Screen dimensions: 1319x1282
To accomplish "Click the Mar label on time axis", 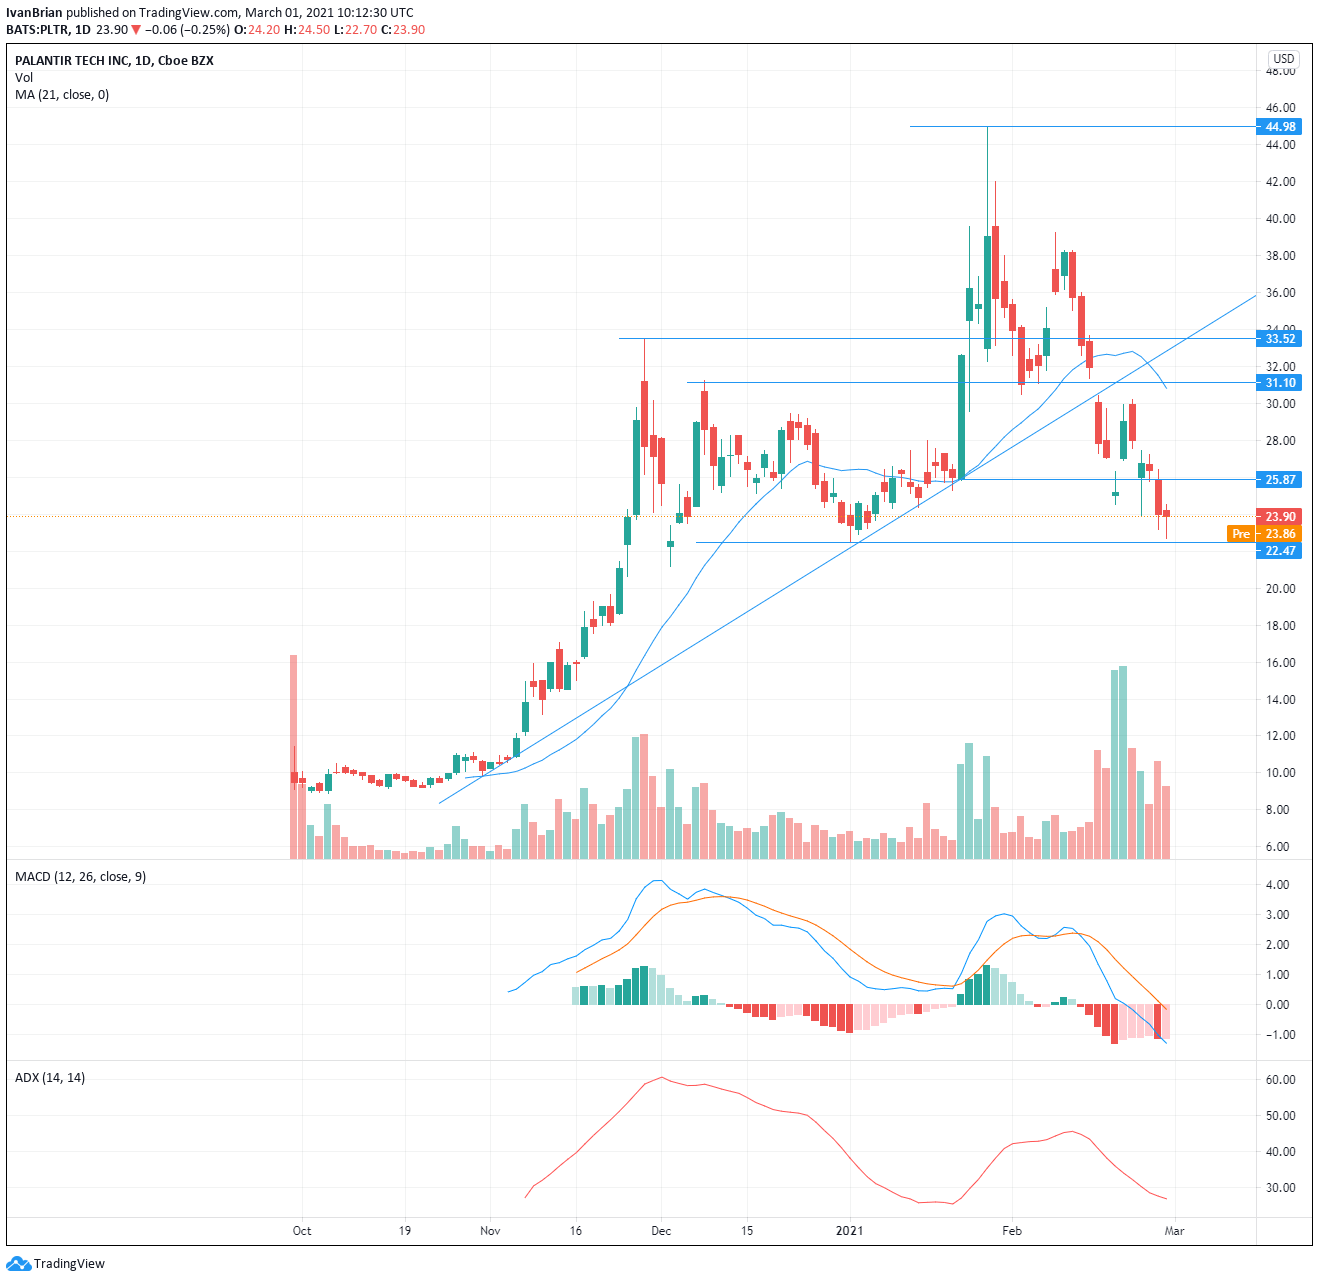I will 1175,1231.
